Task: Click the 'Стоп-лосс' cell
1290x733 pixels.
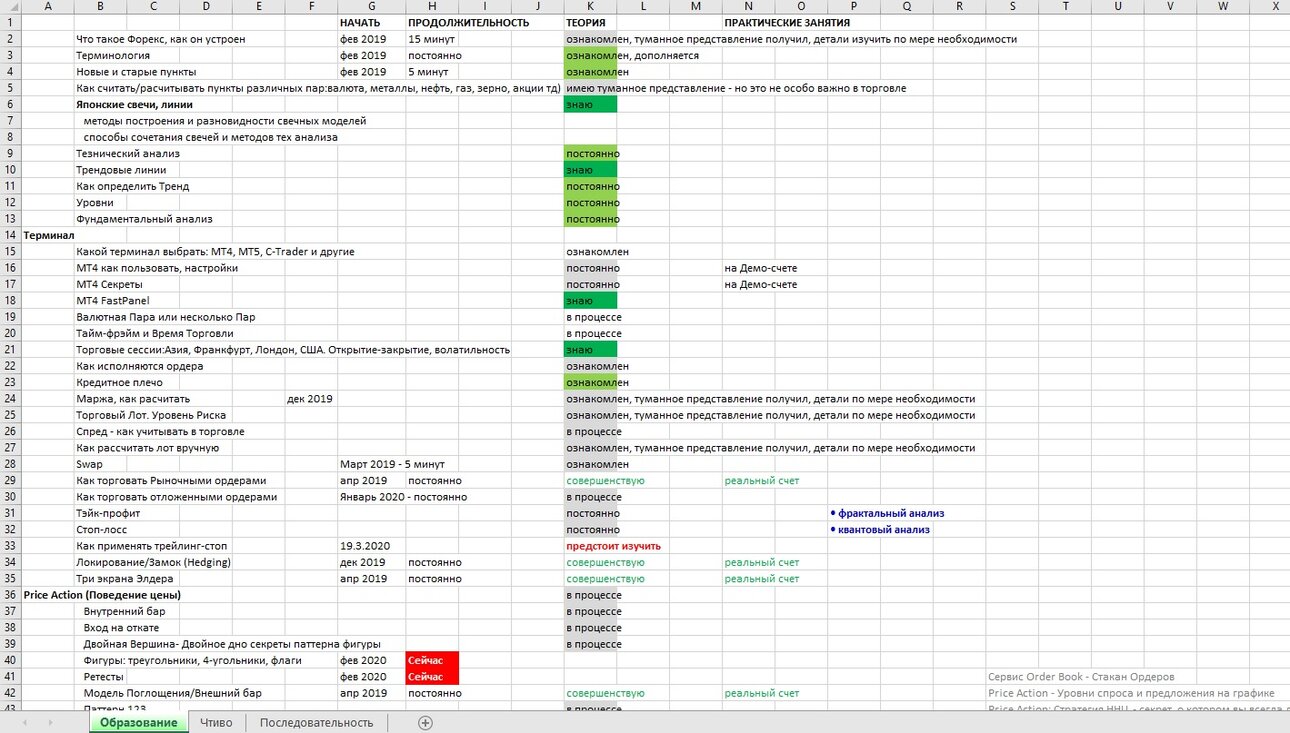Action: click(x=102, y=530)
